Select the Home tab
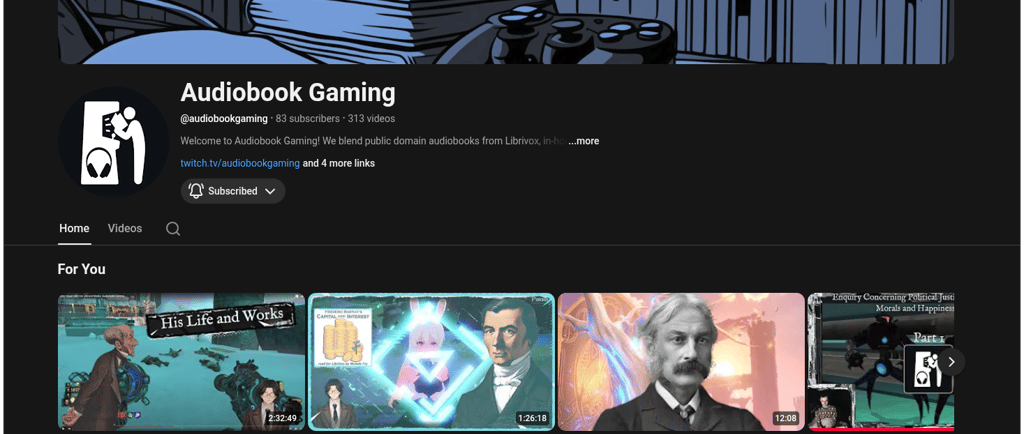 [x=74, y=228]
